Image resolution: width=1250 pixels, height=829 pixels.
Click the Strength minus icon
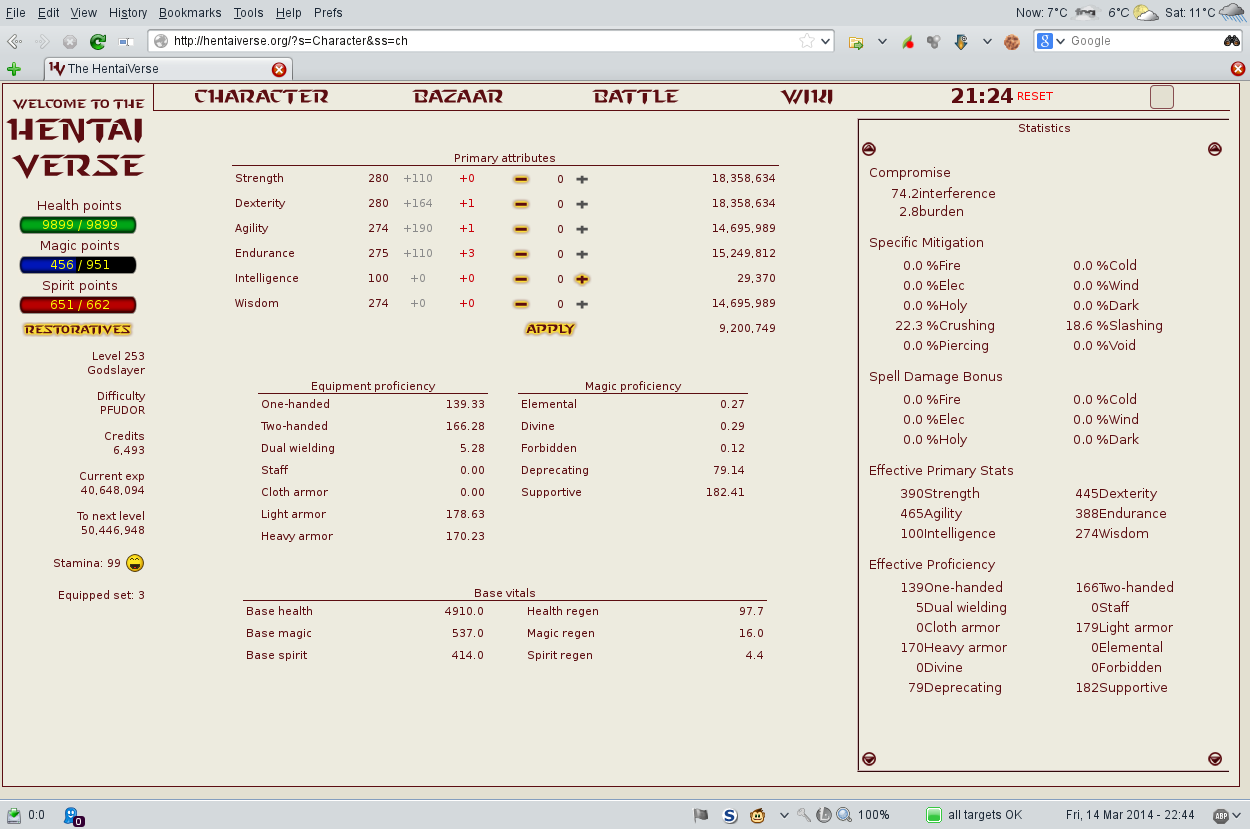pos(521,179)
